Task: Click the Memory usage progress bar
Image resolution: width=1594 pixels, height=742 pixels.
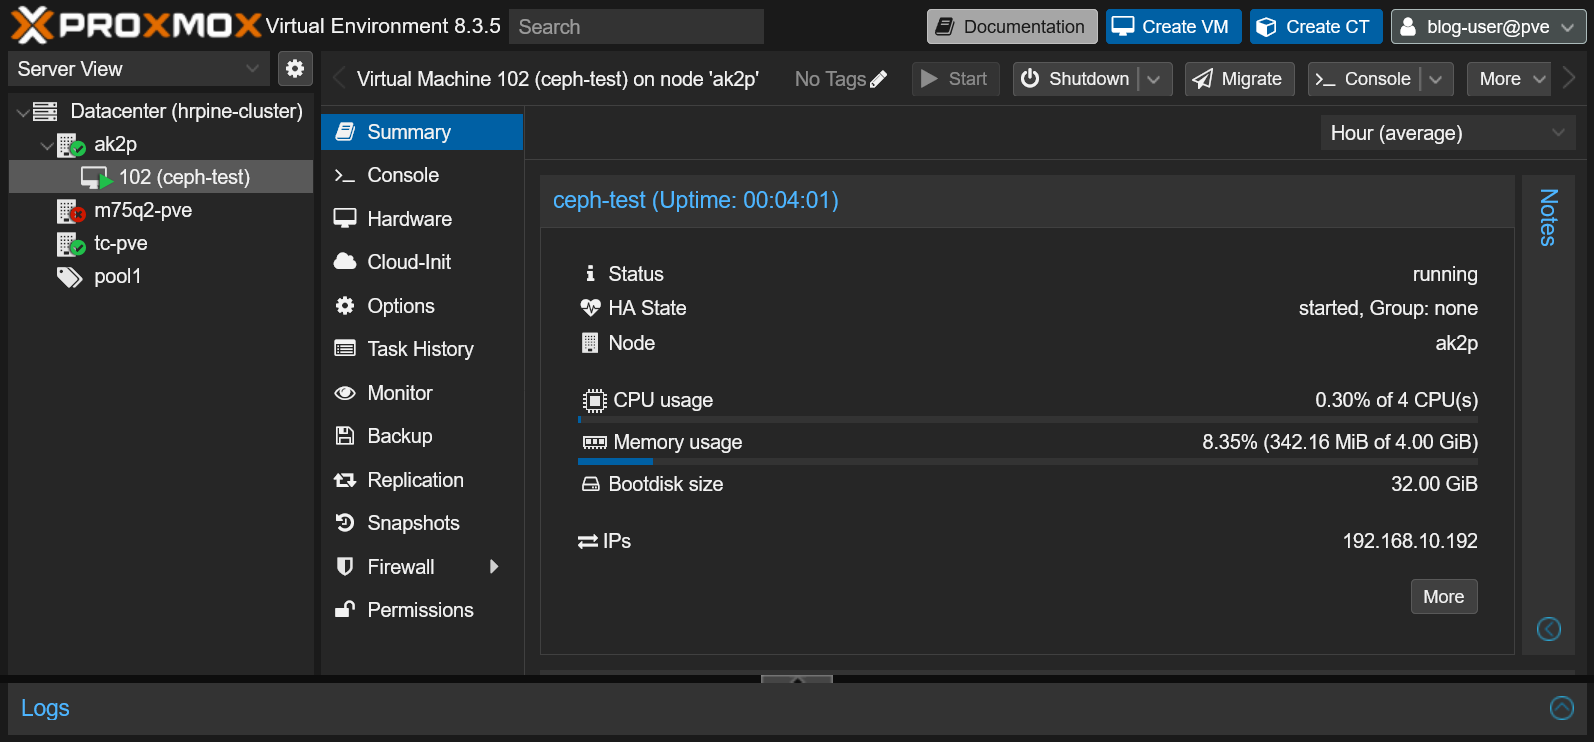Action: pyautogui.click(x=1028, y=462)
